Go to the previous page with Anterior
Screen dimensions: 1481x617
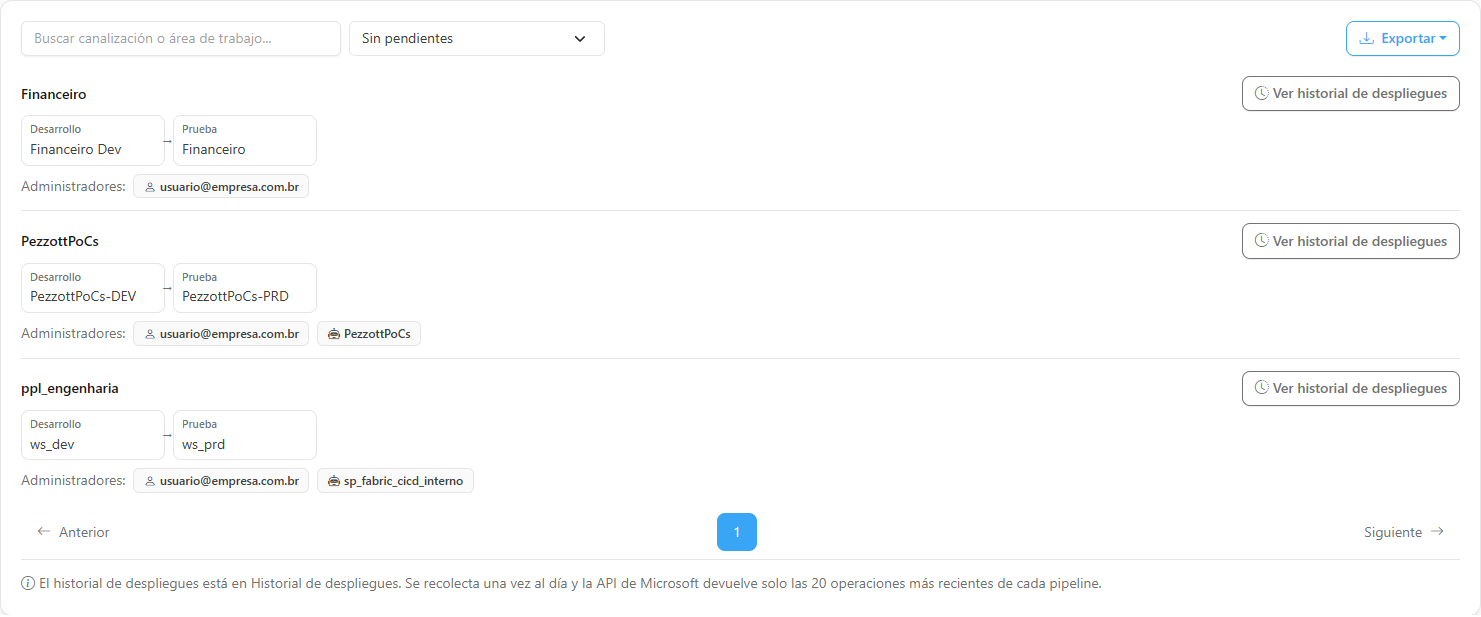[x=73, y=532]
